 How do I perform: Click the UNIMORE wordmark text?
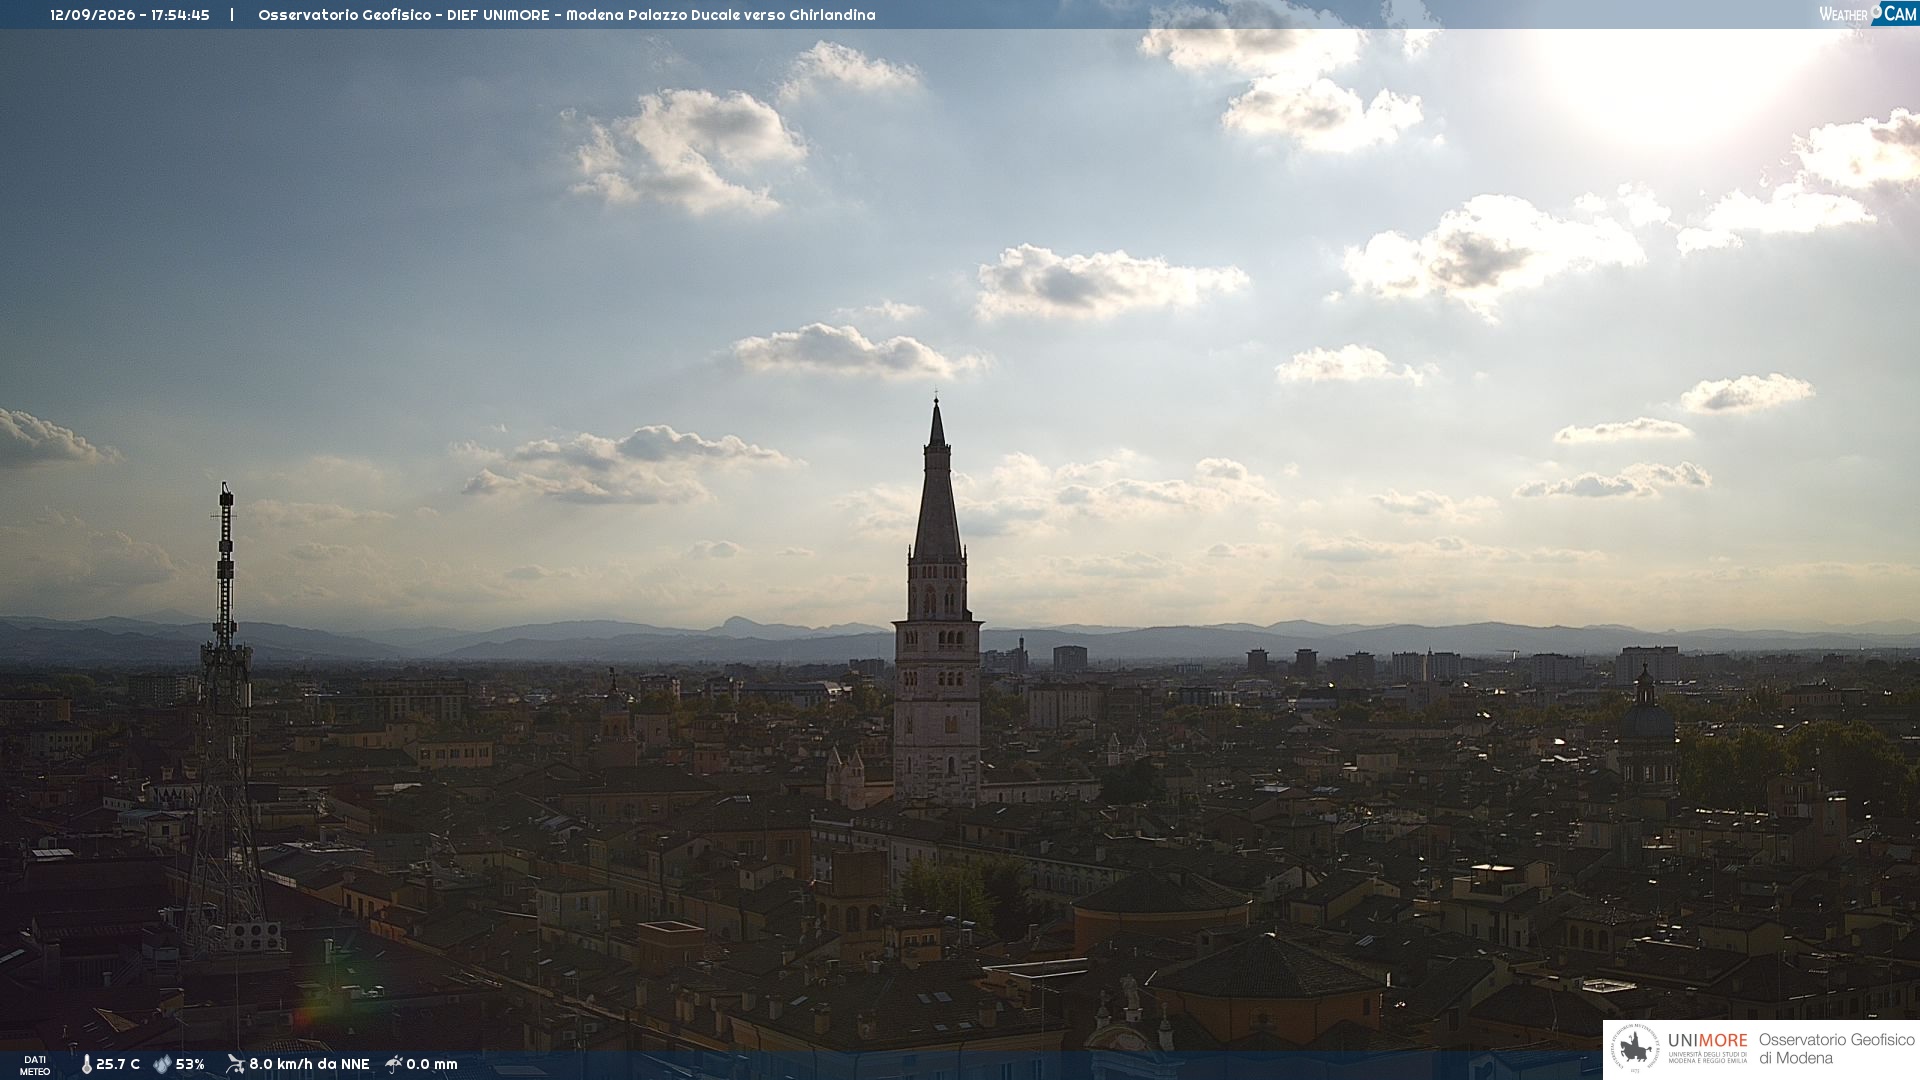pos(1707,1041)
